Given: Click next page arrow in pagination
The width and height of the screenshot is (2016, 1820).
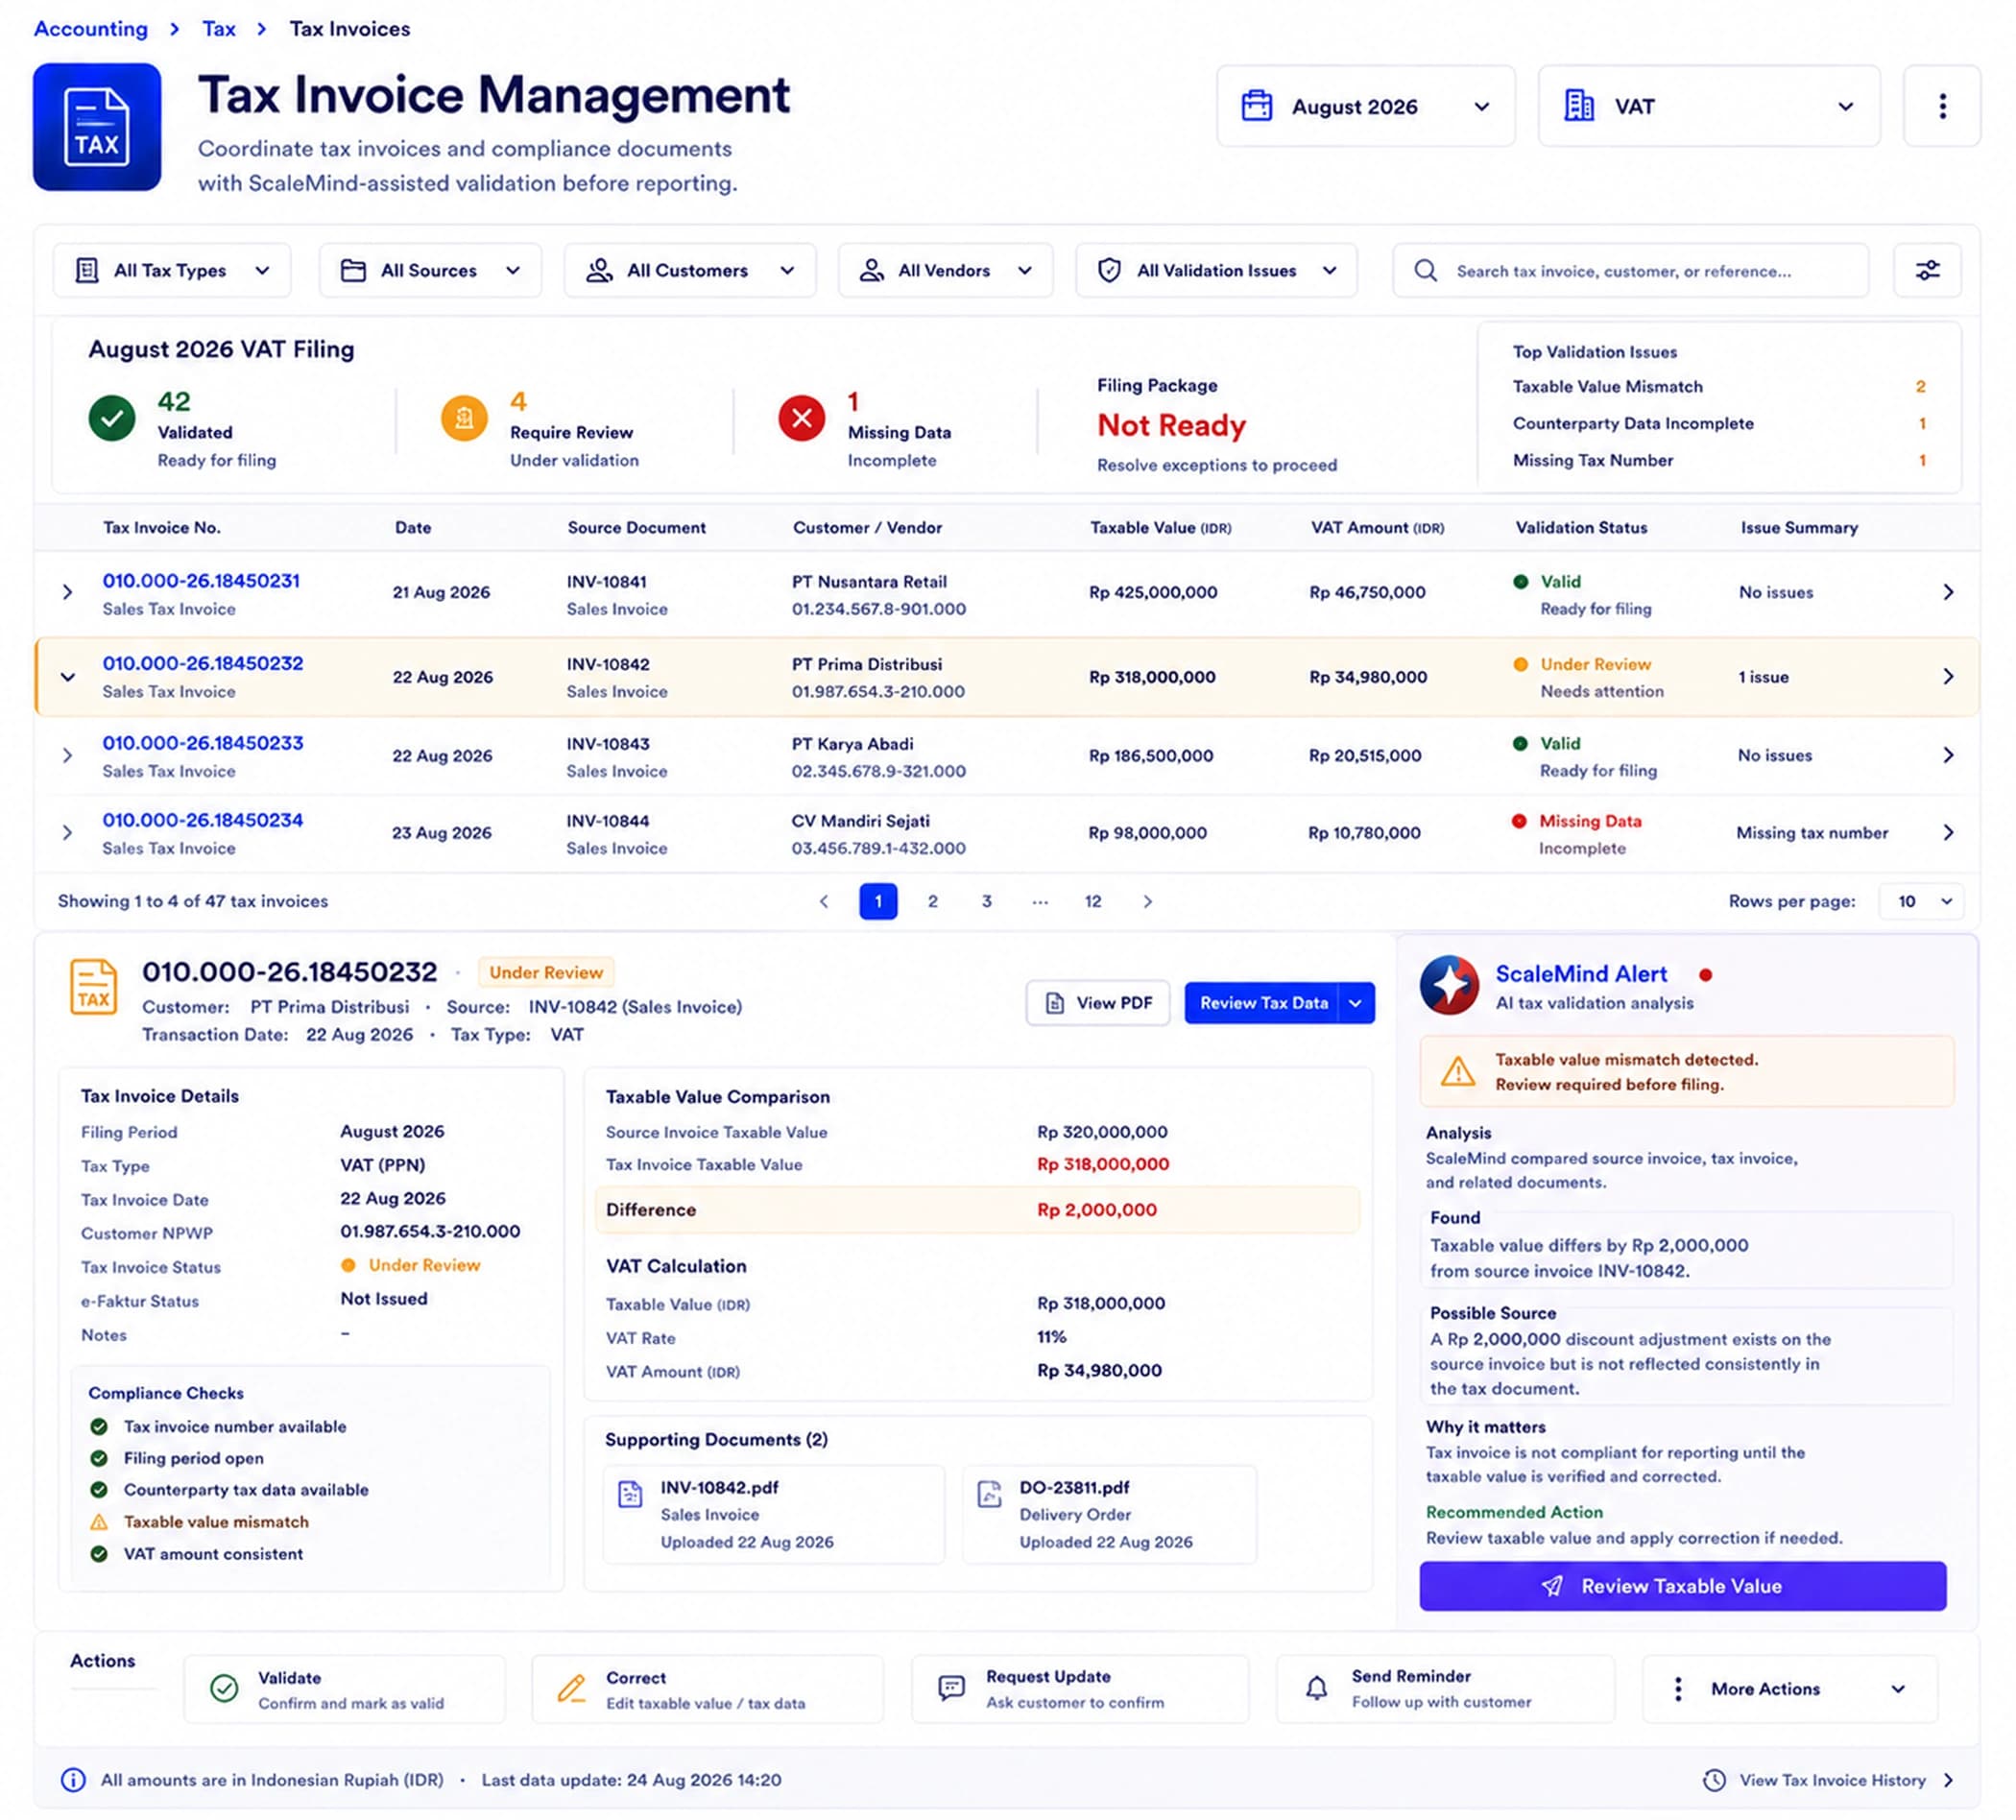Looking at the screenshot, I should (1147, 901).
